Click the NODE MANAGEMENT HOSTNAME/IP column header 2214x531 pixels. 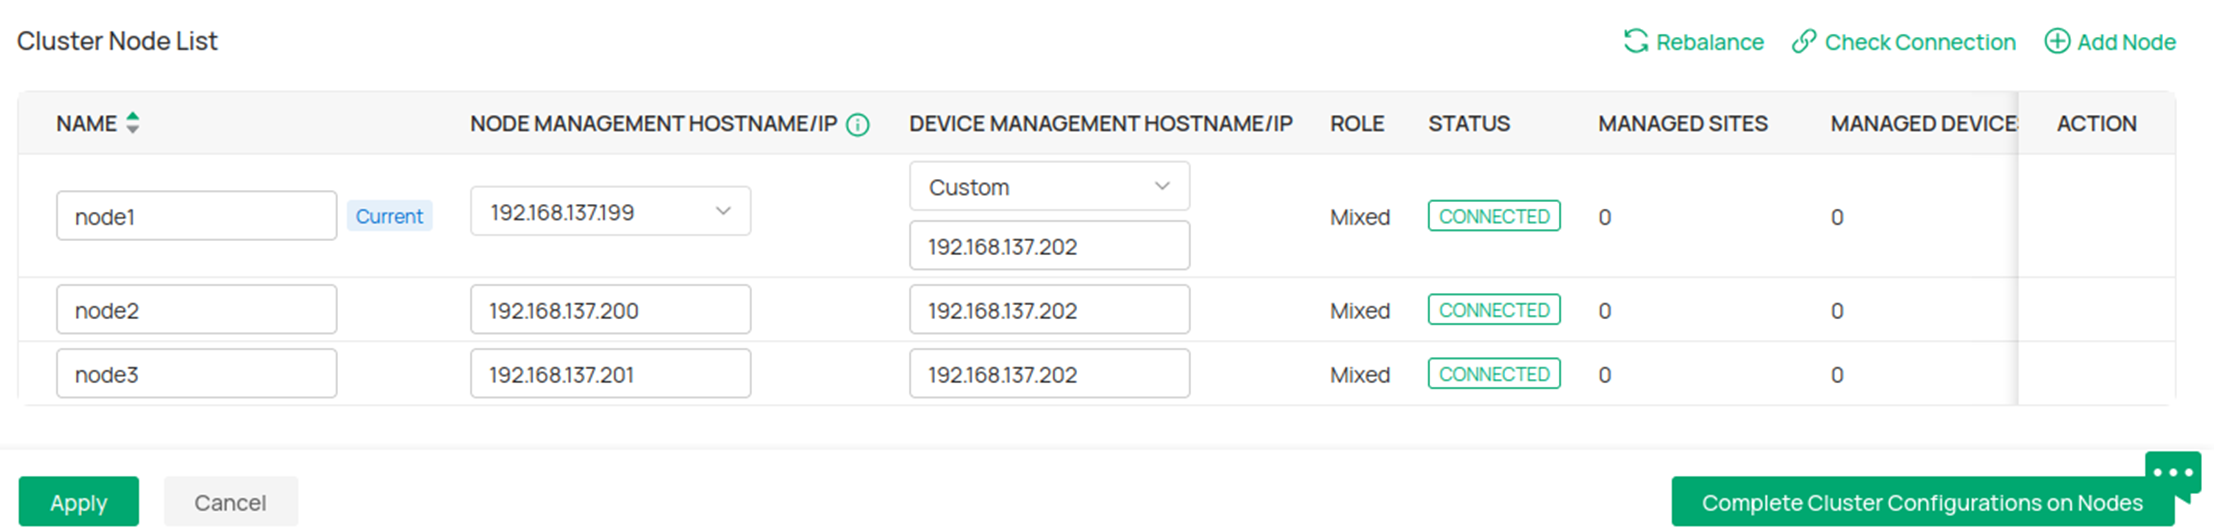pyautogui.click(x=653, y=124)
